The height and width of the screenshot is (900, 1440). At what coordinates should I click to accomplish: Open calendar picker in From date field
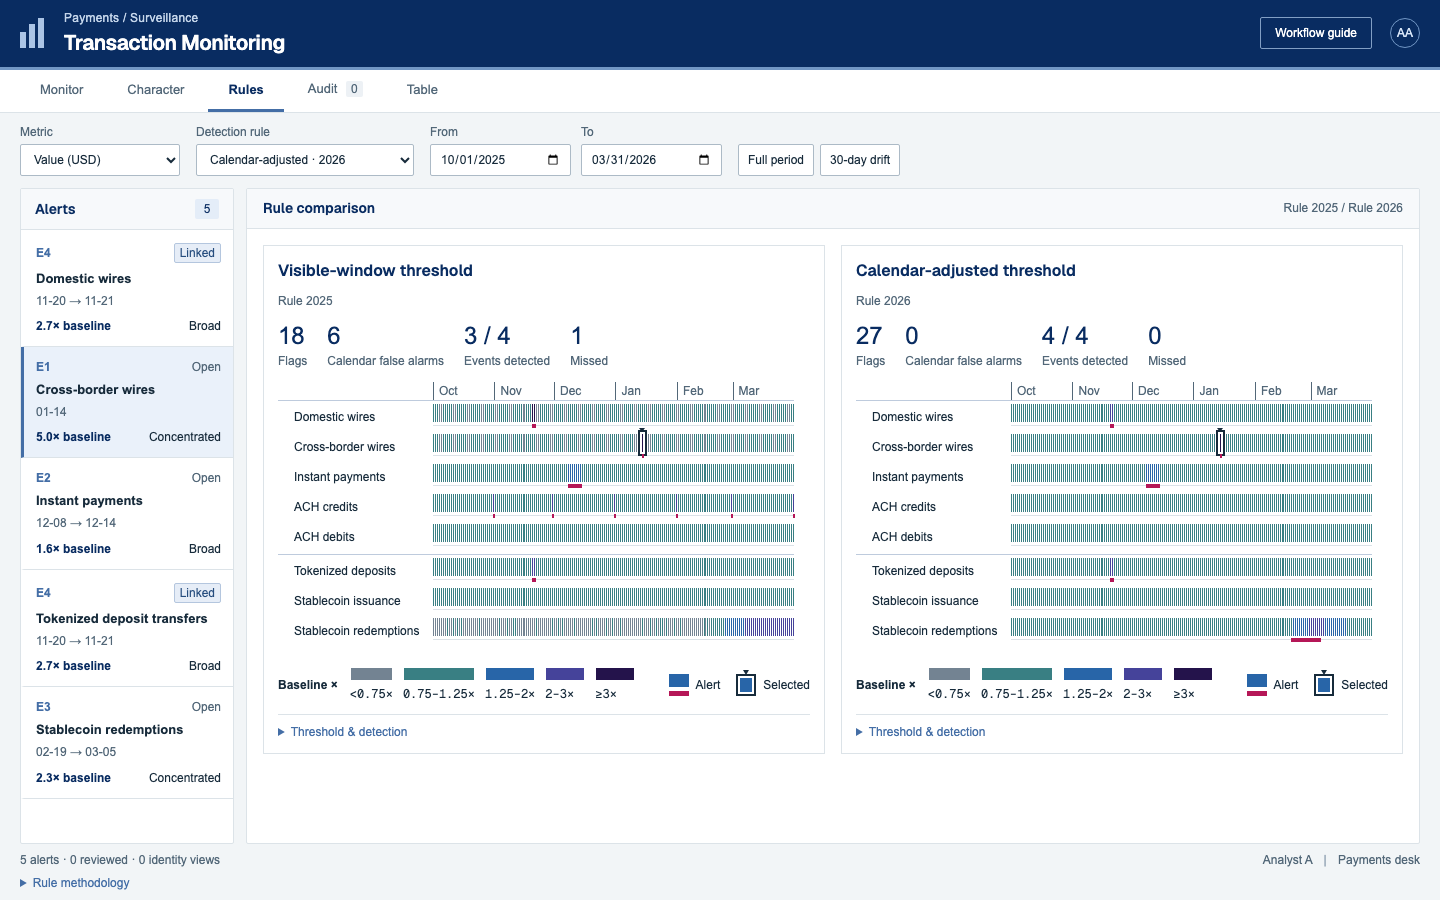(553, 160)
